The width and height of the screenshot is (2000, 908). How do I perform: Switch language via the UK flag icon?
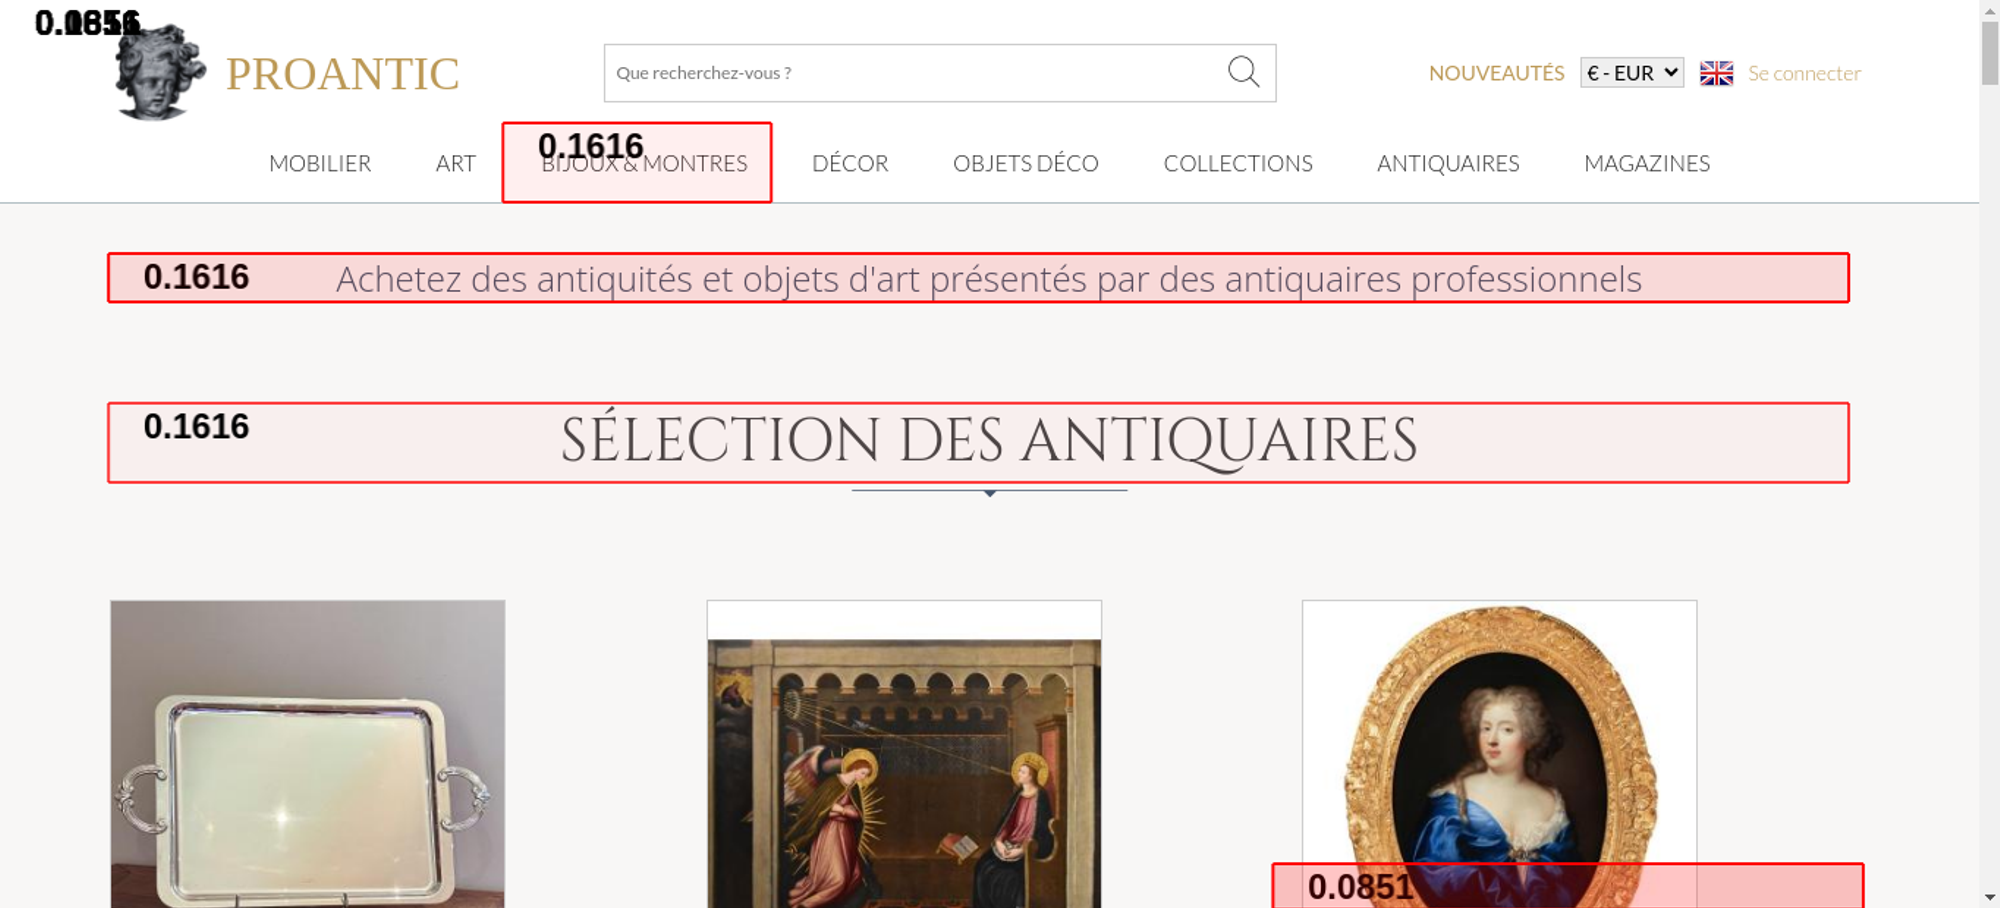tap(1716, 73)
